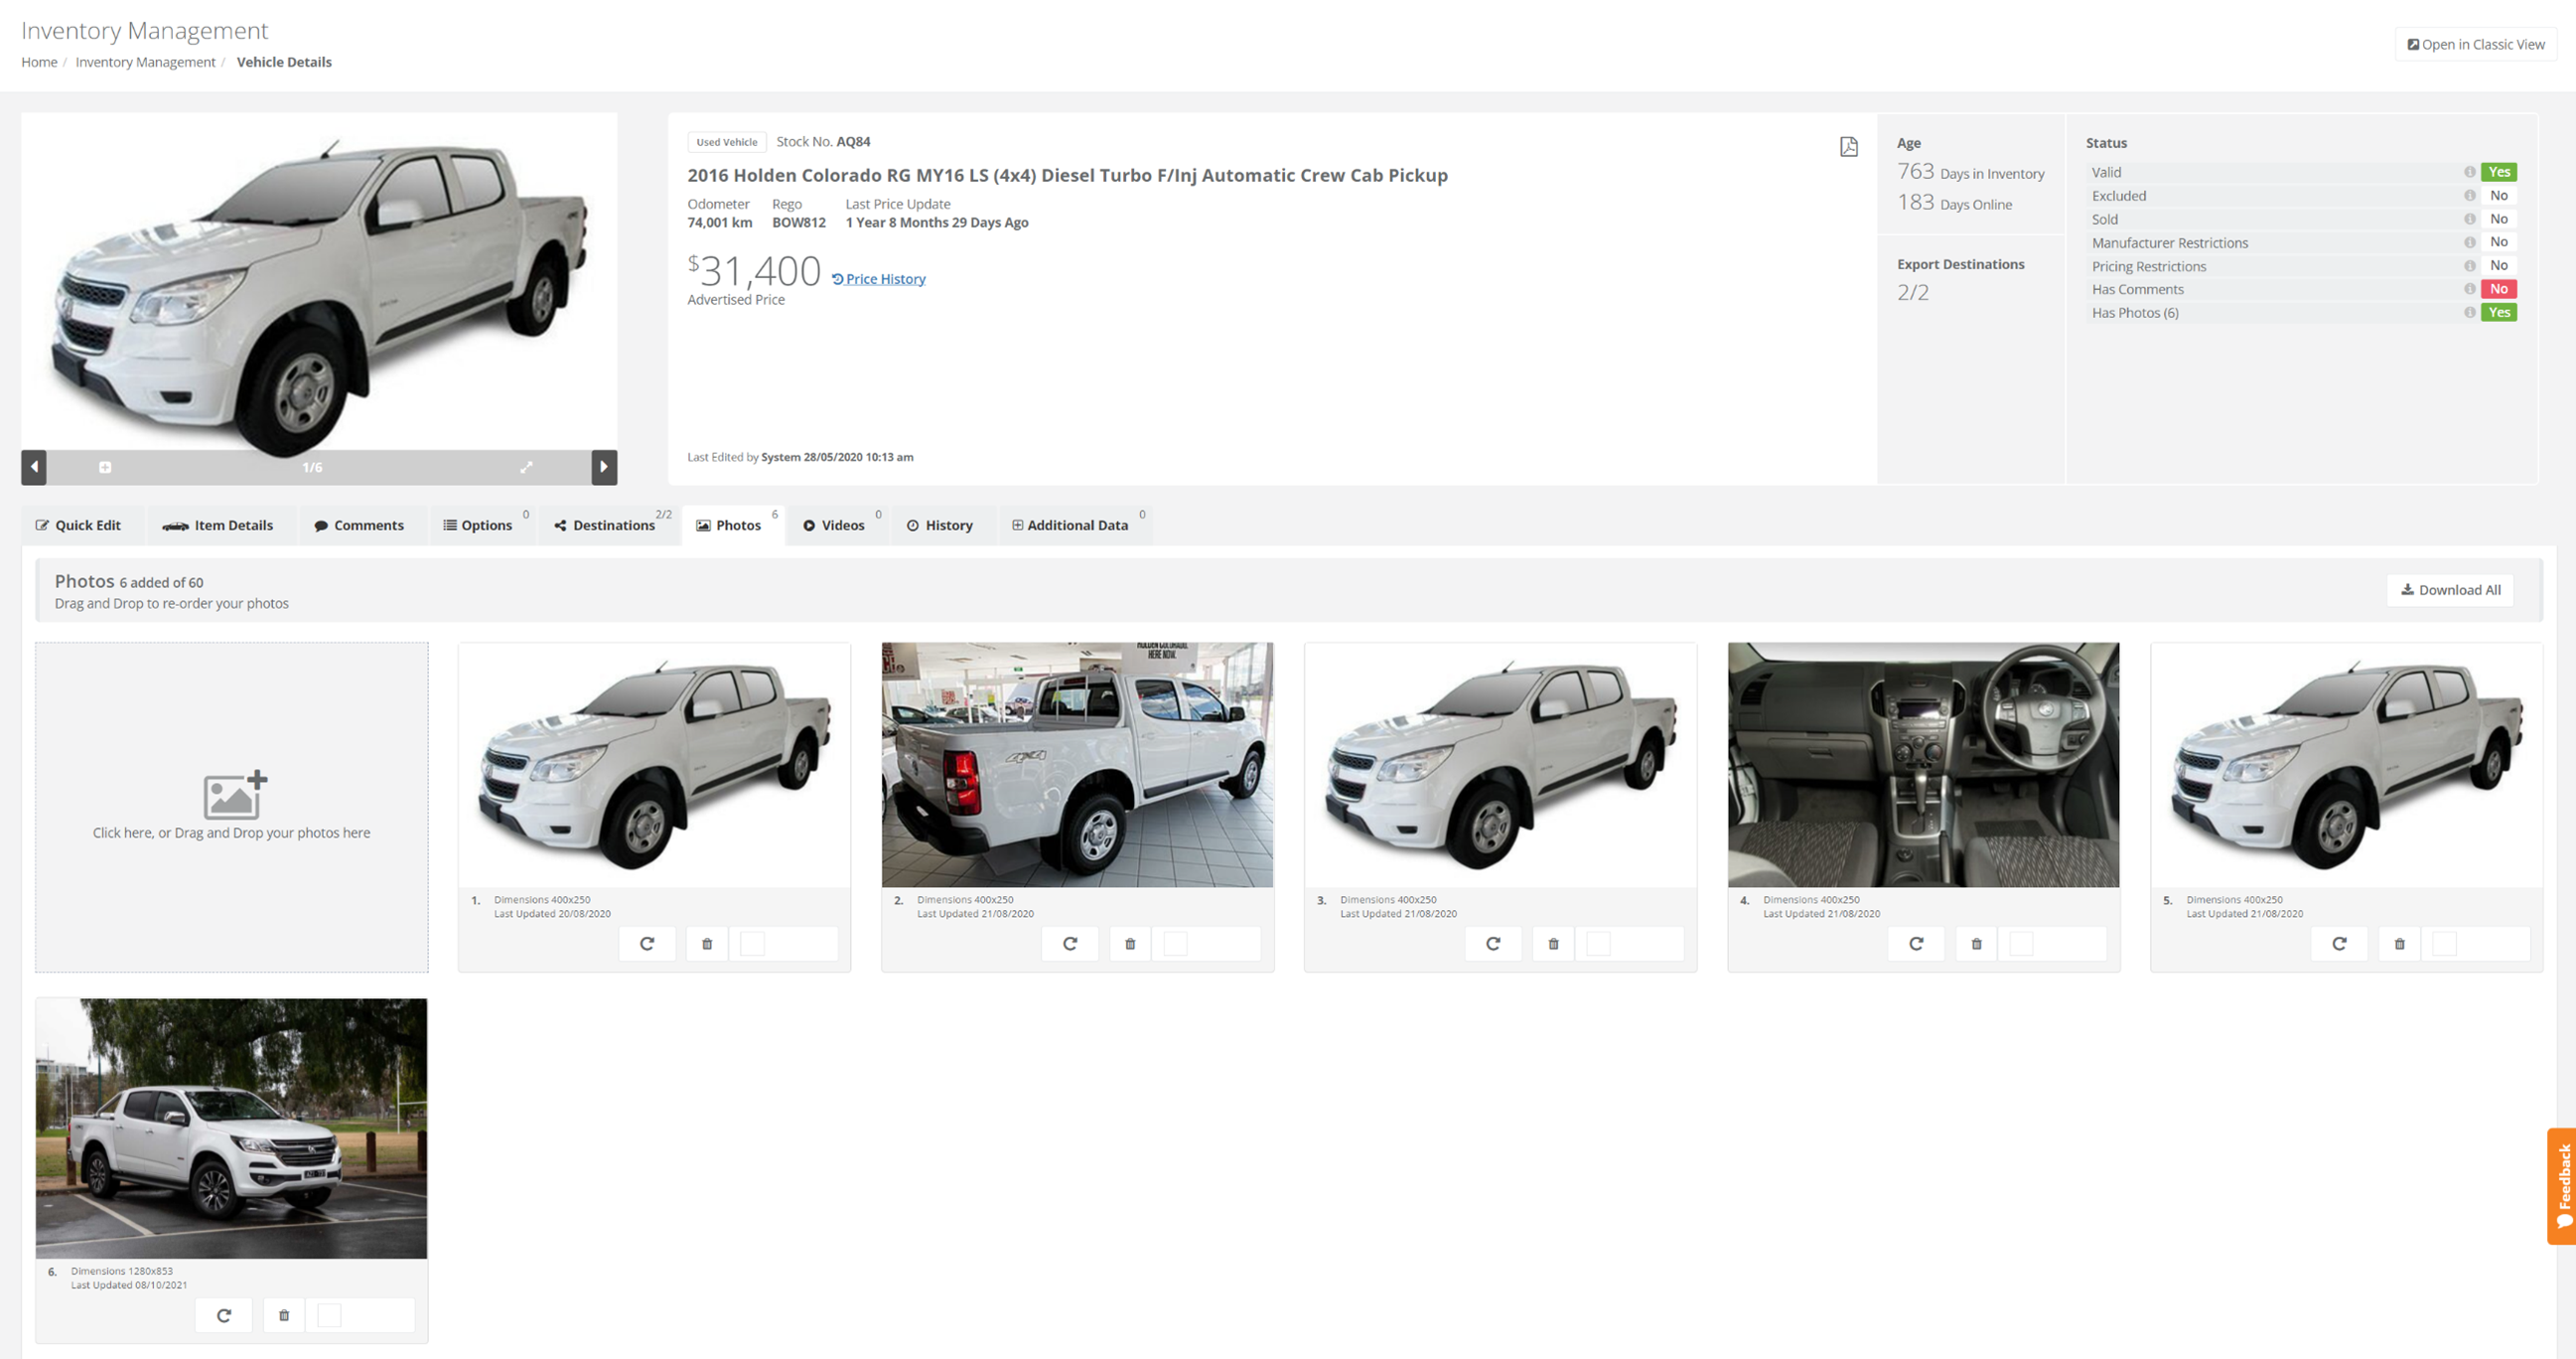Viewport: 2576px width, 1359px height.
Task: Click the photo upload drop zone
Action: 232,807
